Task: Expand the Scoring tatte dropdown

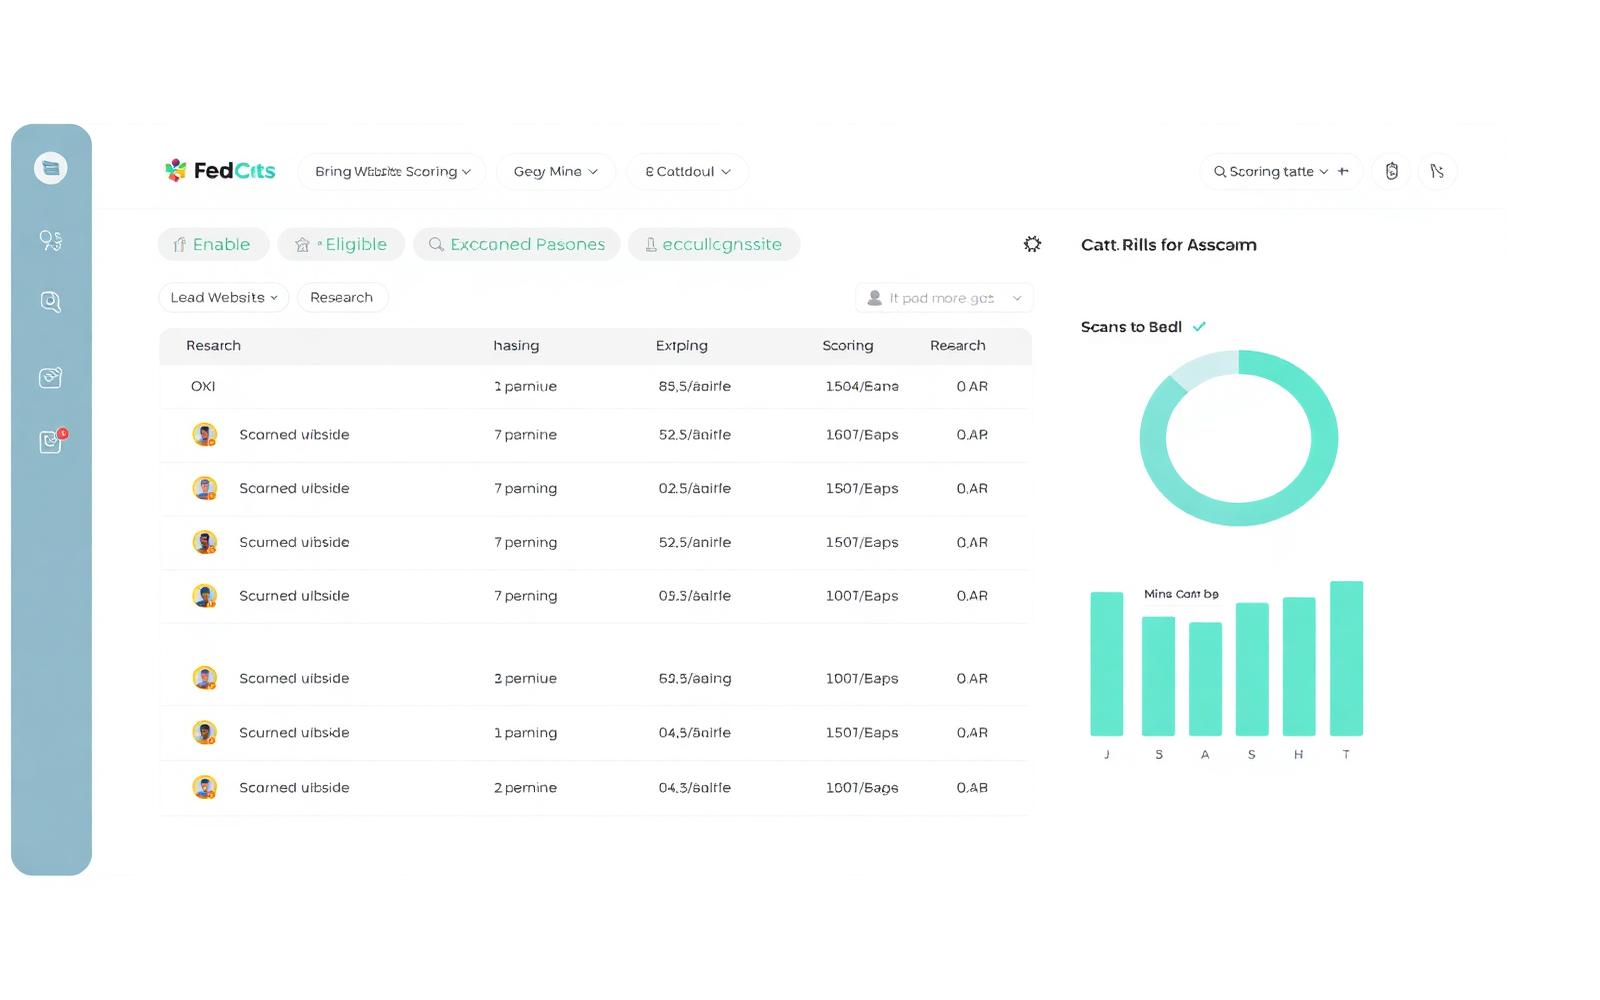Action: click(x=1324, y=172)
